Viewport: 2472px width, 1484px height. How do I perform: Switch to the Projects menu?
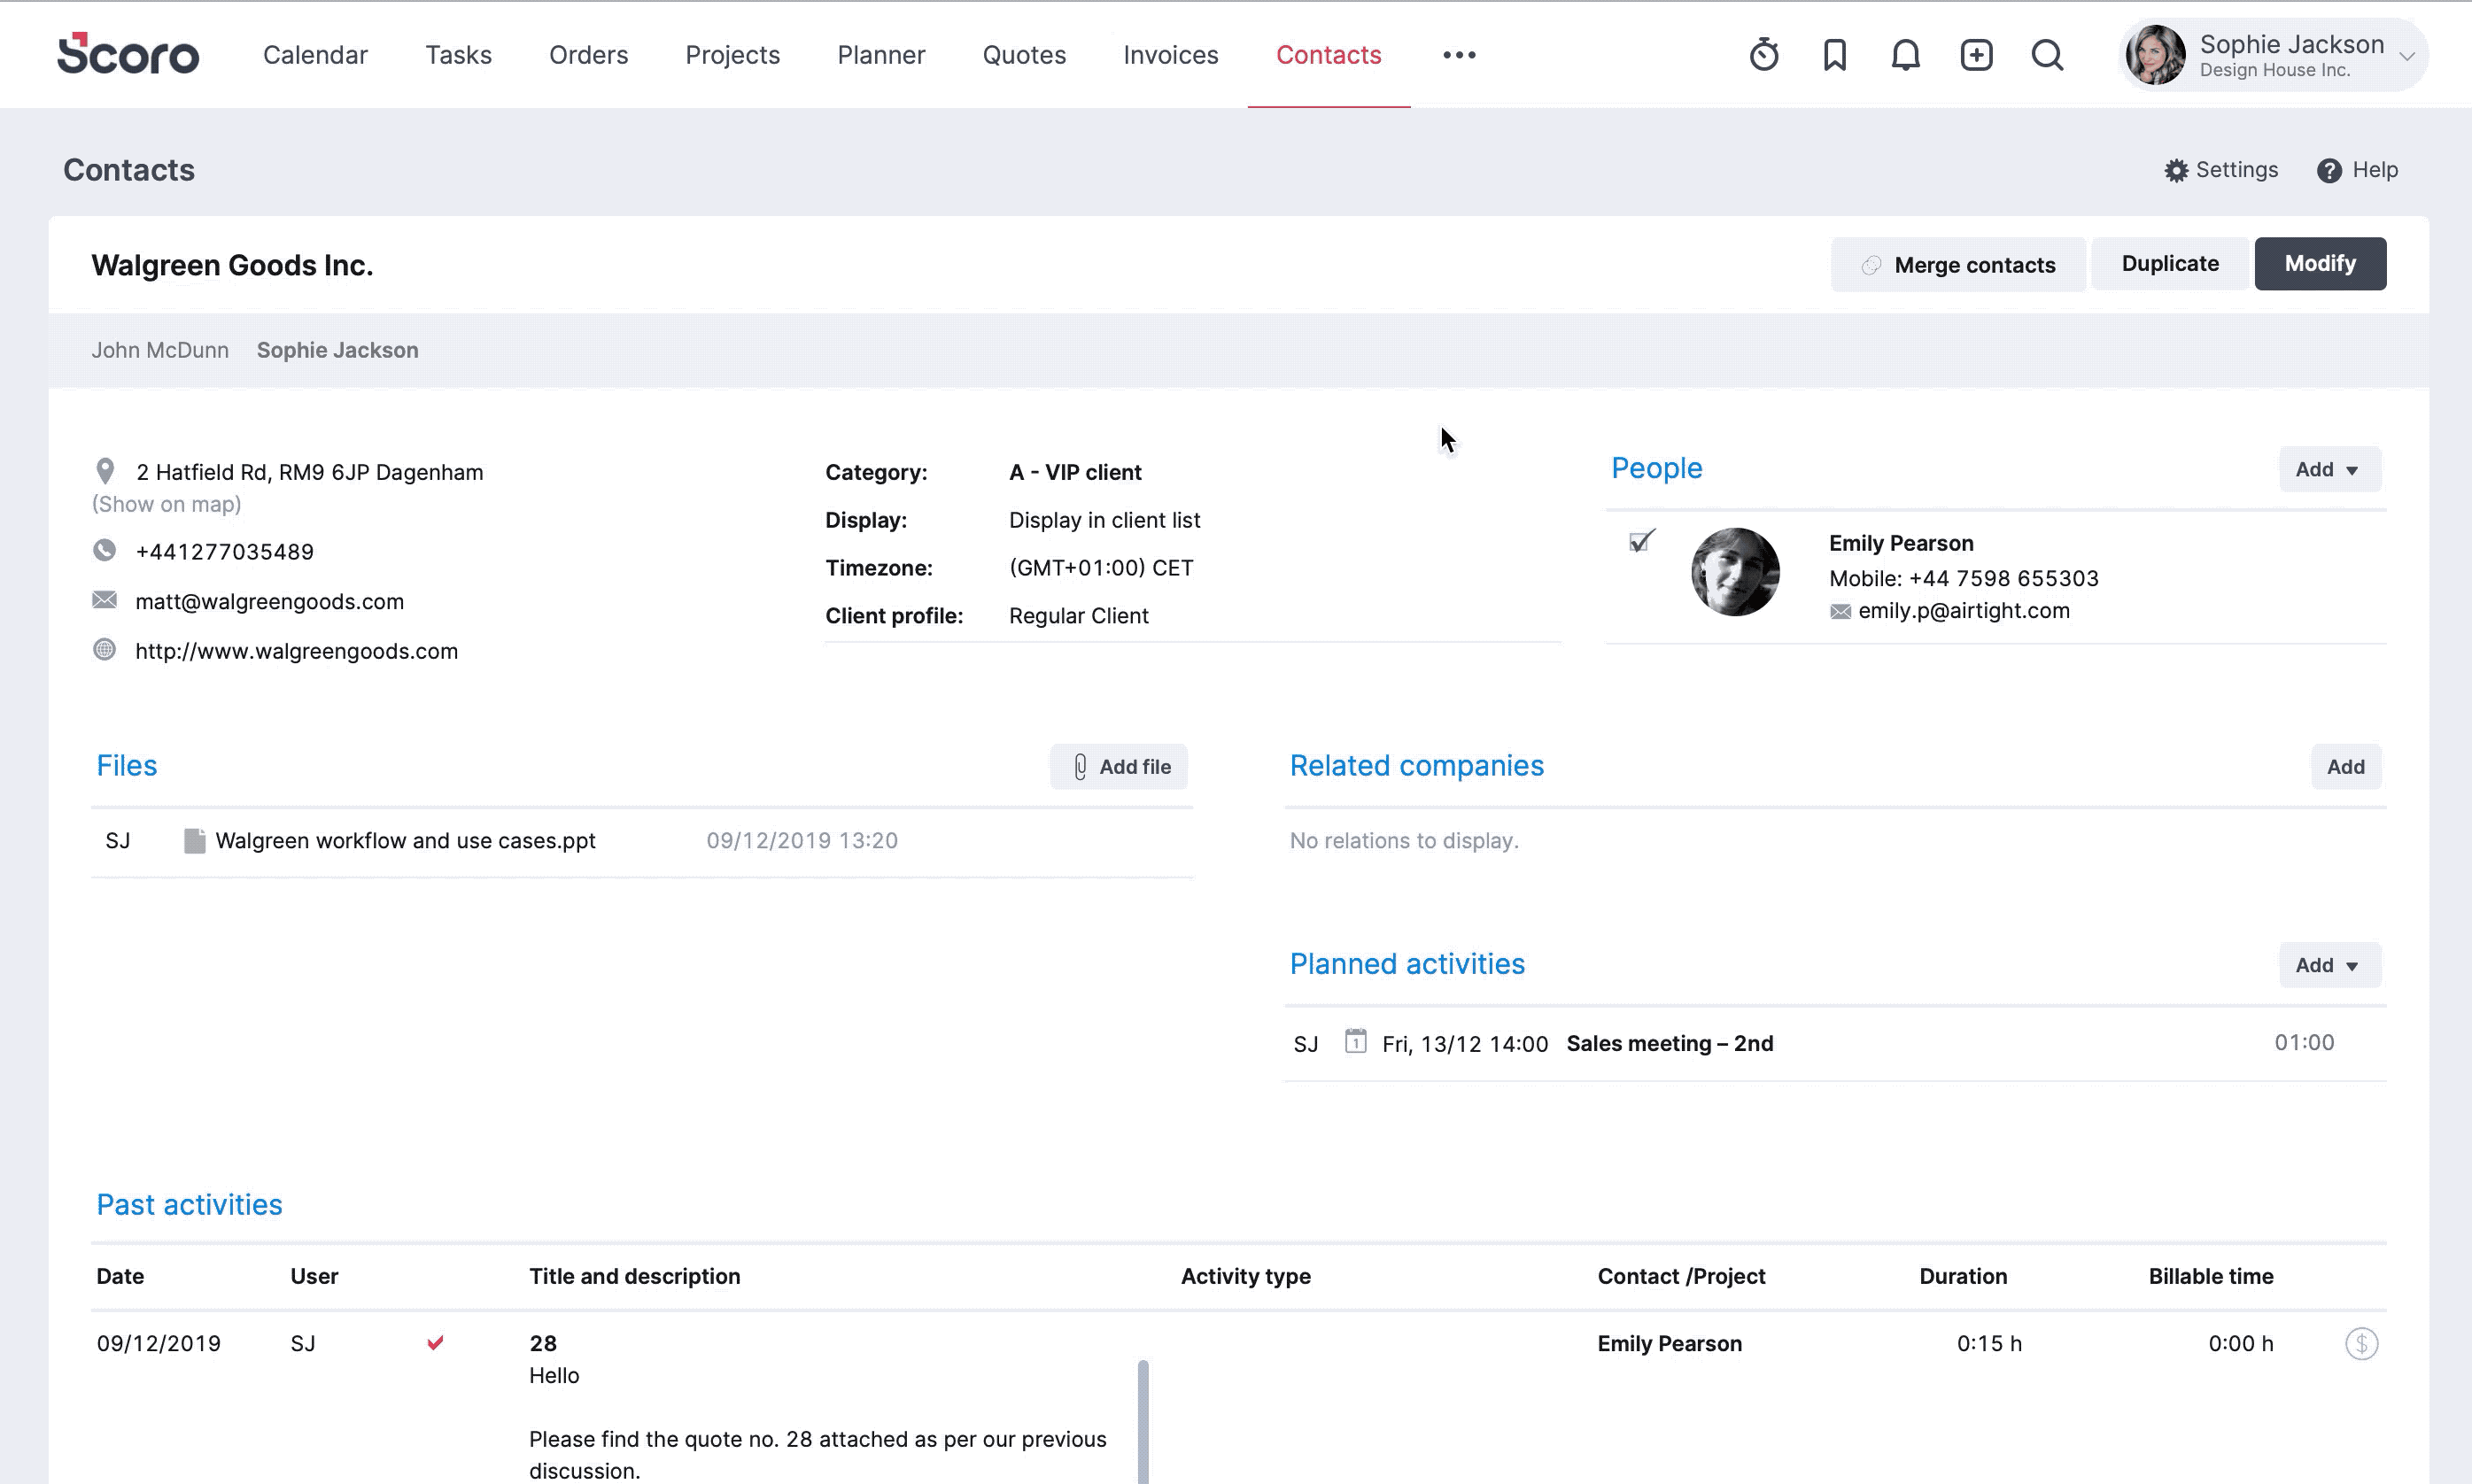pyautogui.click(x=732, y=55)
